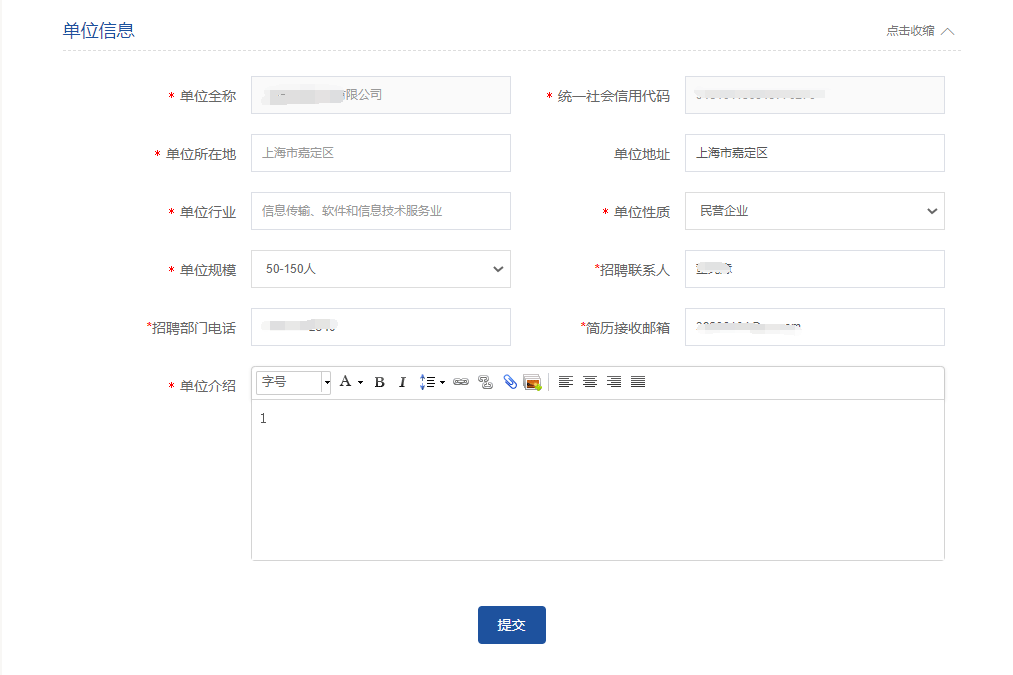Click the insert image icon
The width and height of the screenshot is (1013, 675).
coord(532,382)
